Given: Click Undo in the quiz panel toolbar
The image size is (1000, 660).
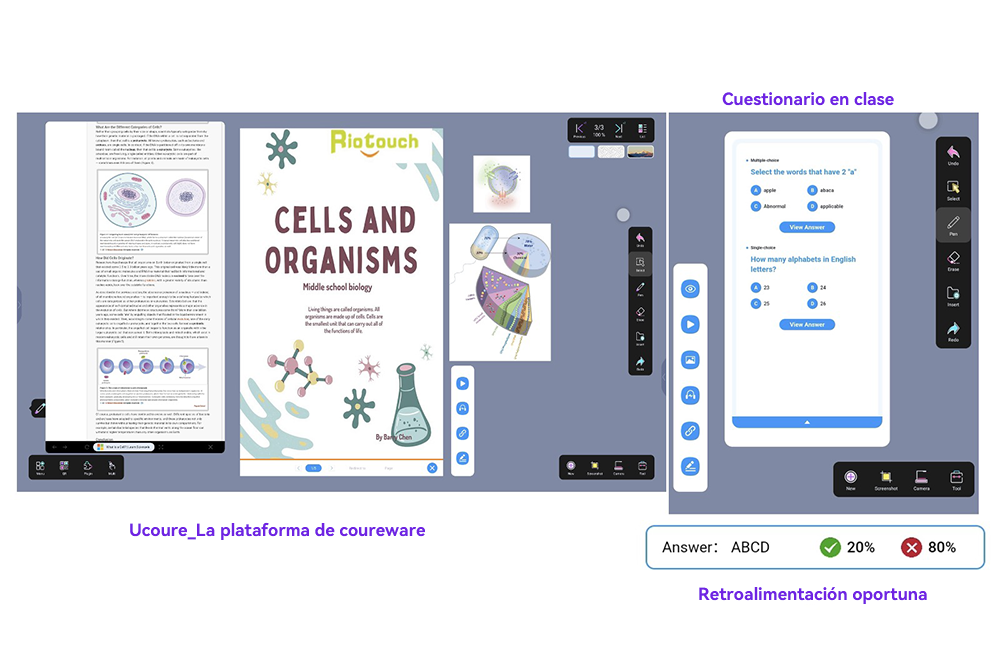Looking at the screenshot, I should (953, 155).
